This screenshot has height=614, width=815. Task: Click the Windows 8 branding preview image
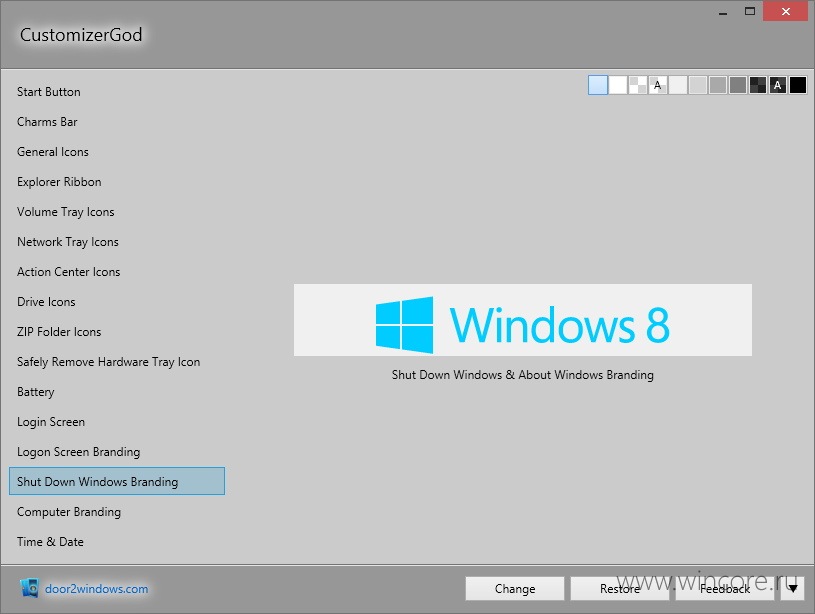pyautogui.click(x=522, y=320)
